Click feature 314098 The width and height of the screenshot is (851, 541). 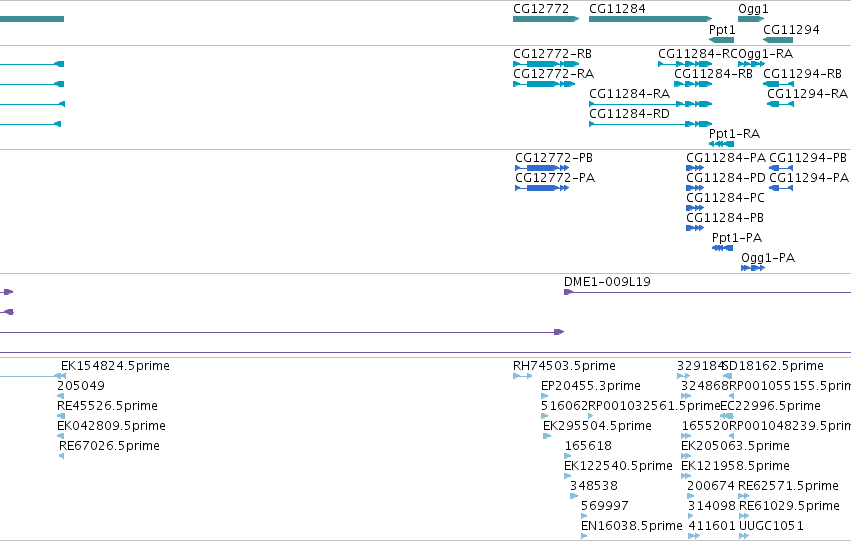click(691, 516)
